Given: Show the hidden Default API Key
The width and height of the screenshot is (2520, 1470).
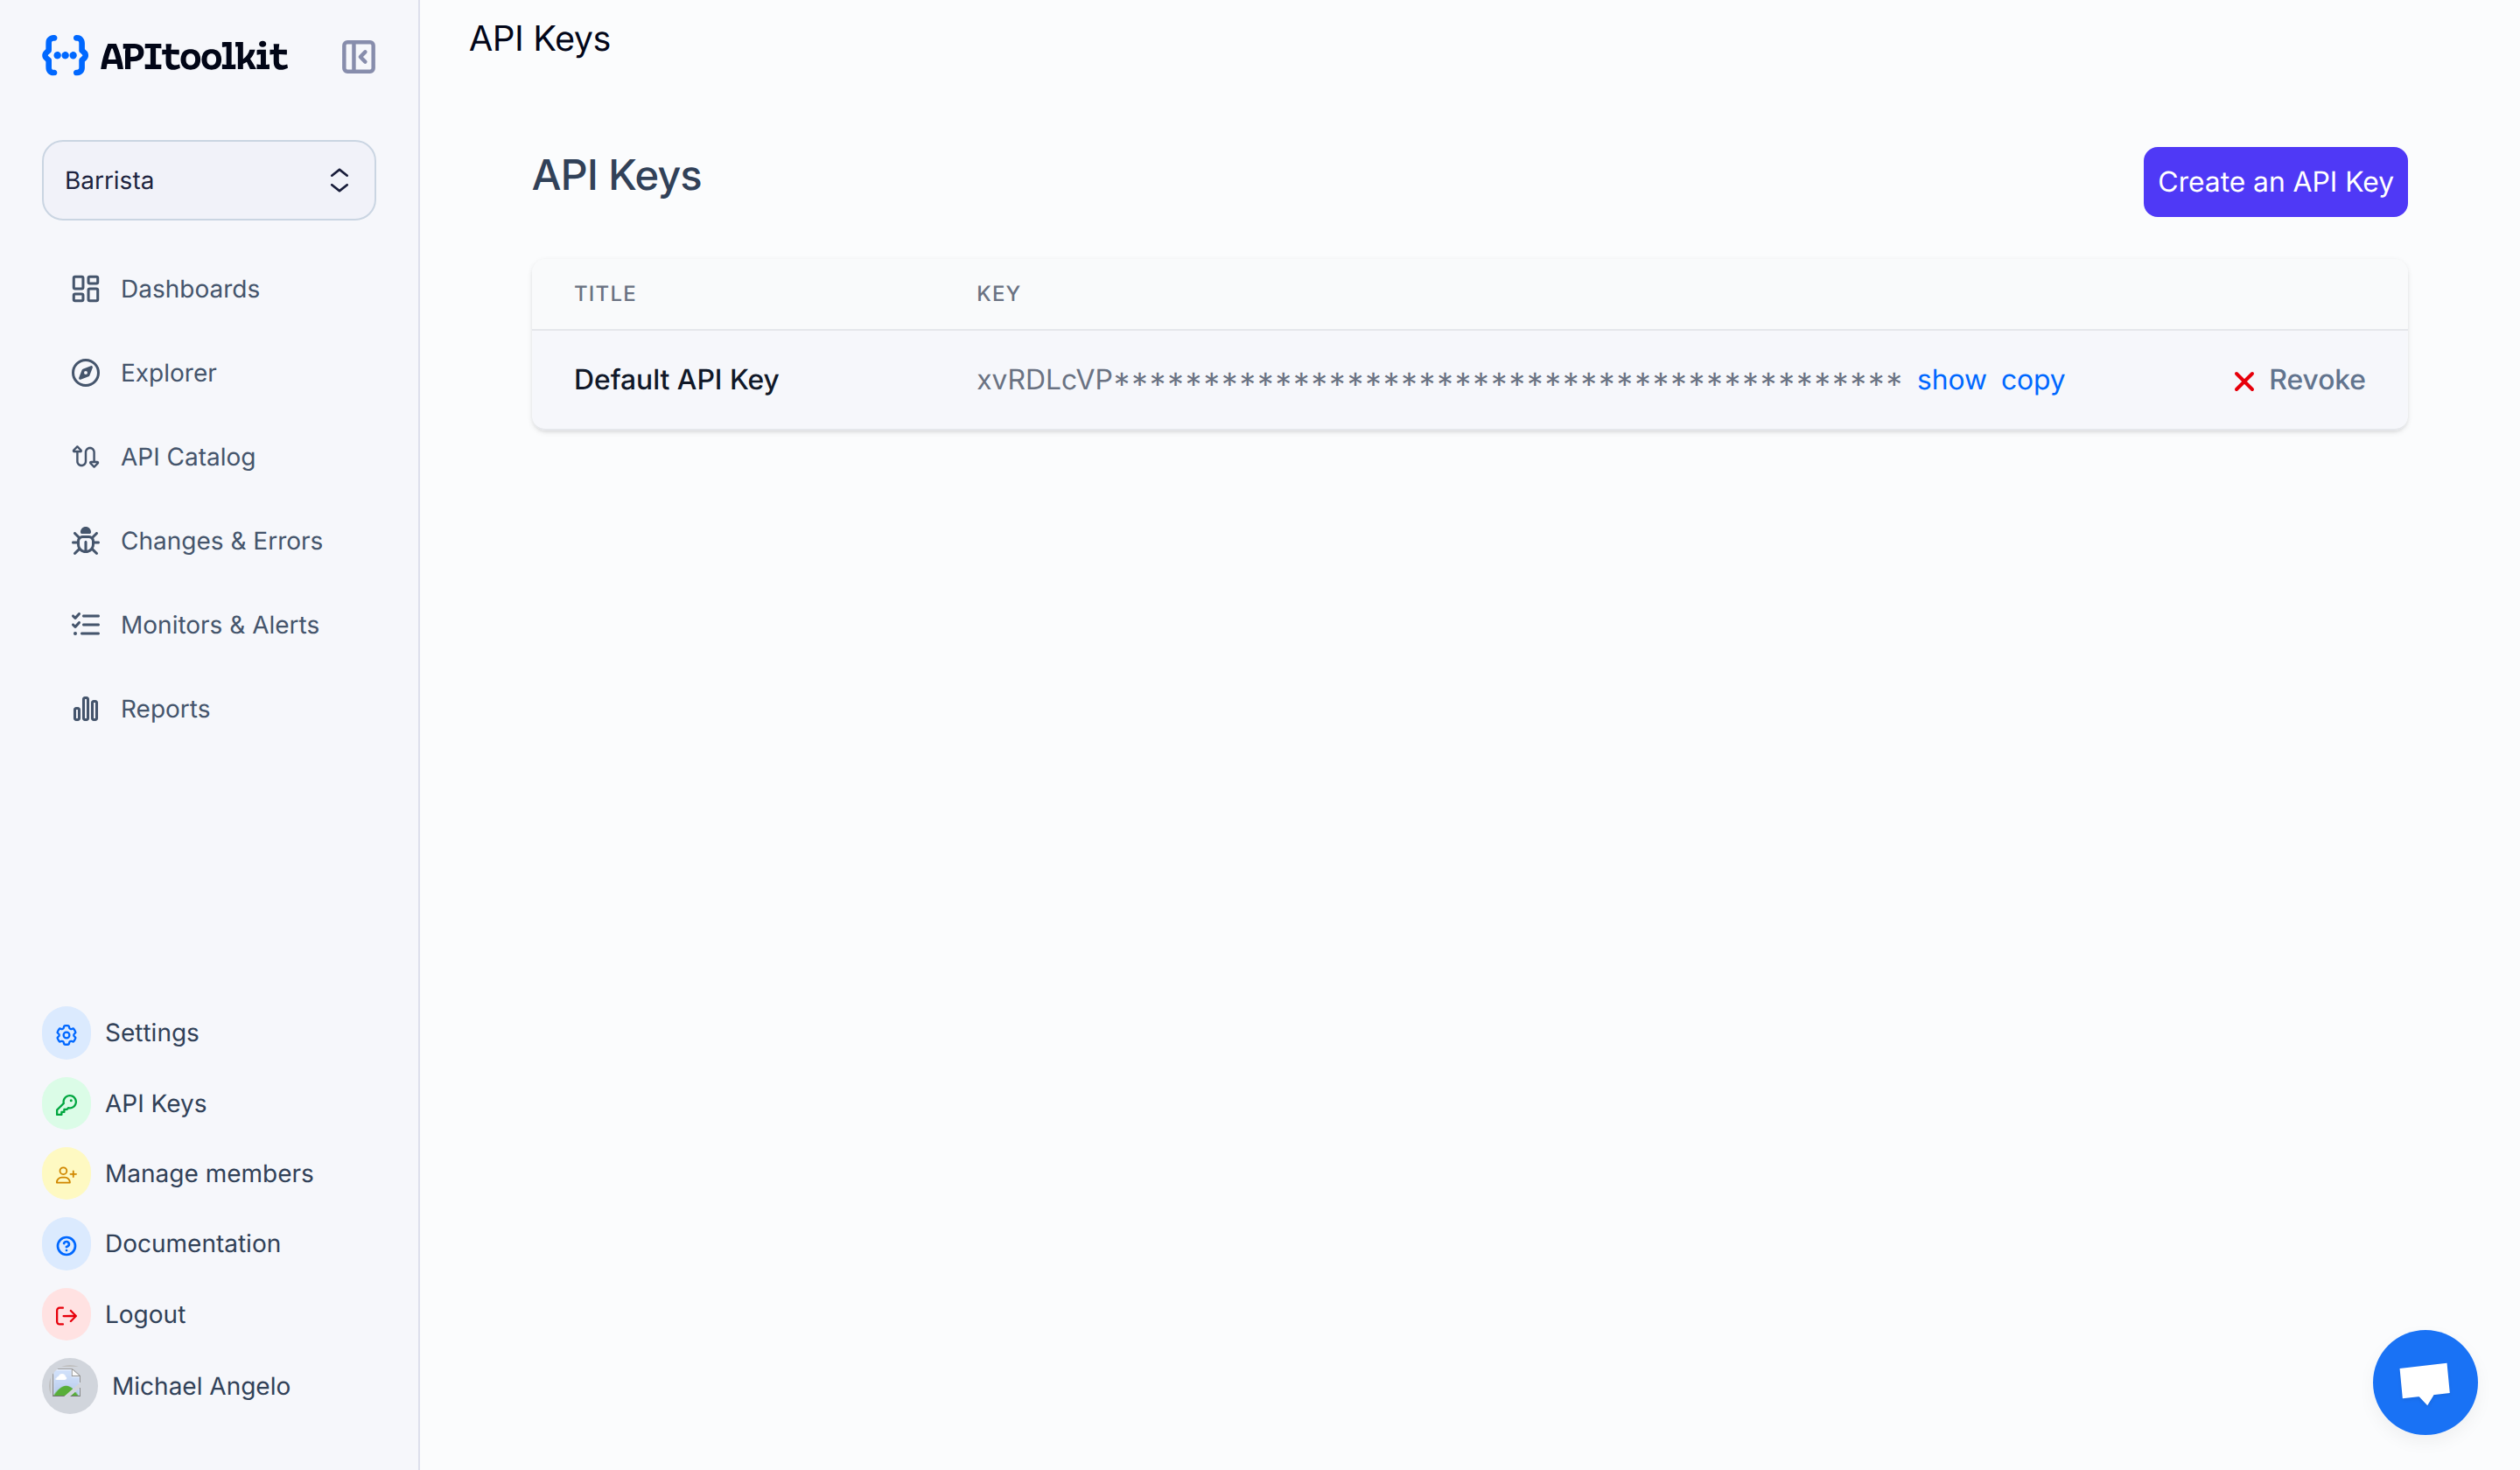Looking at the screenshot, I should (x=1951, y=380).
